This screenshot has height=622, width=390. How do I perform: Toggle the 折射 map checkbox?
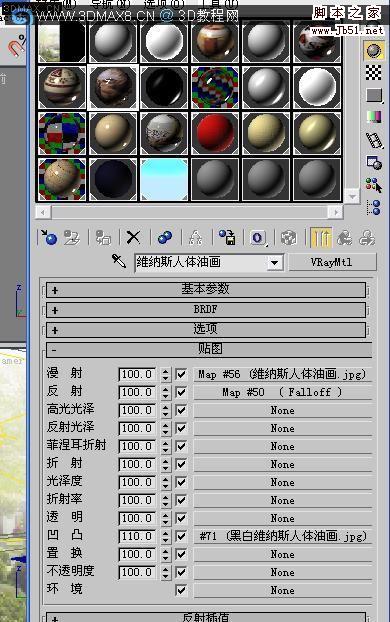pyautogui.click(x=181, y=464)
